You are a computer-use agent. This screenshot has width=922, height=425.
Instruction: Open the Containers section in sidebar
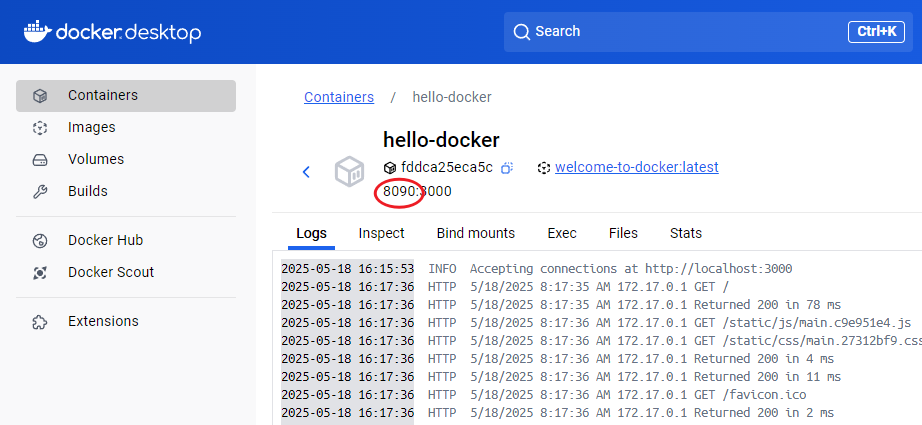tap(126, 96)
